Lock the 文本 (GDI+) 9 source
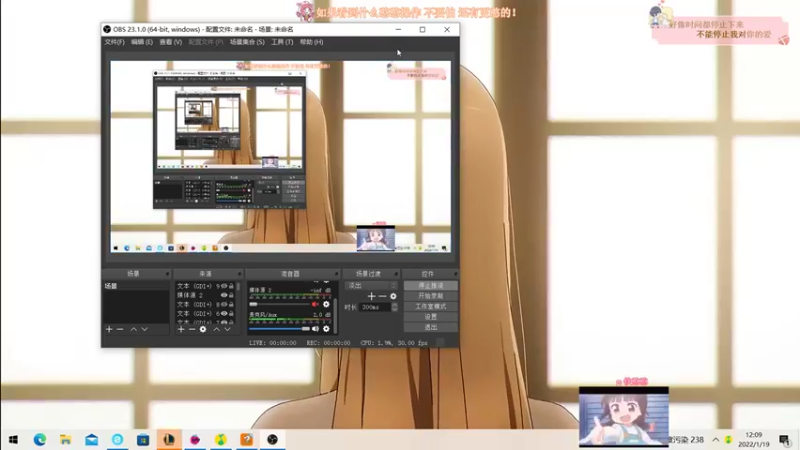 (231, 286)
